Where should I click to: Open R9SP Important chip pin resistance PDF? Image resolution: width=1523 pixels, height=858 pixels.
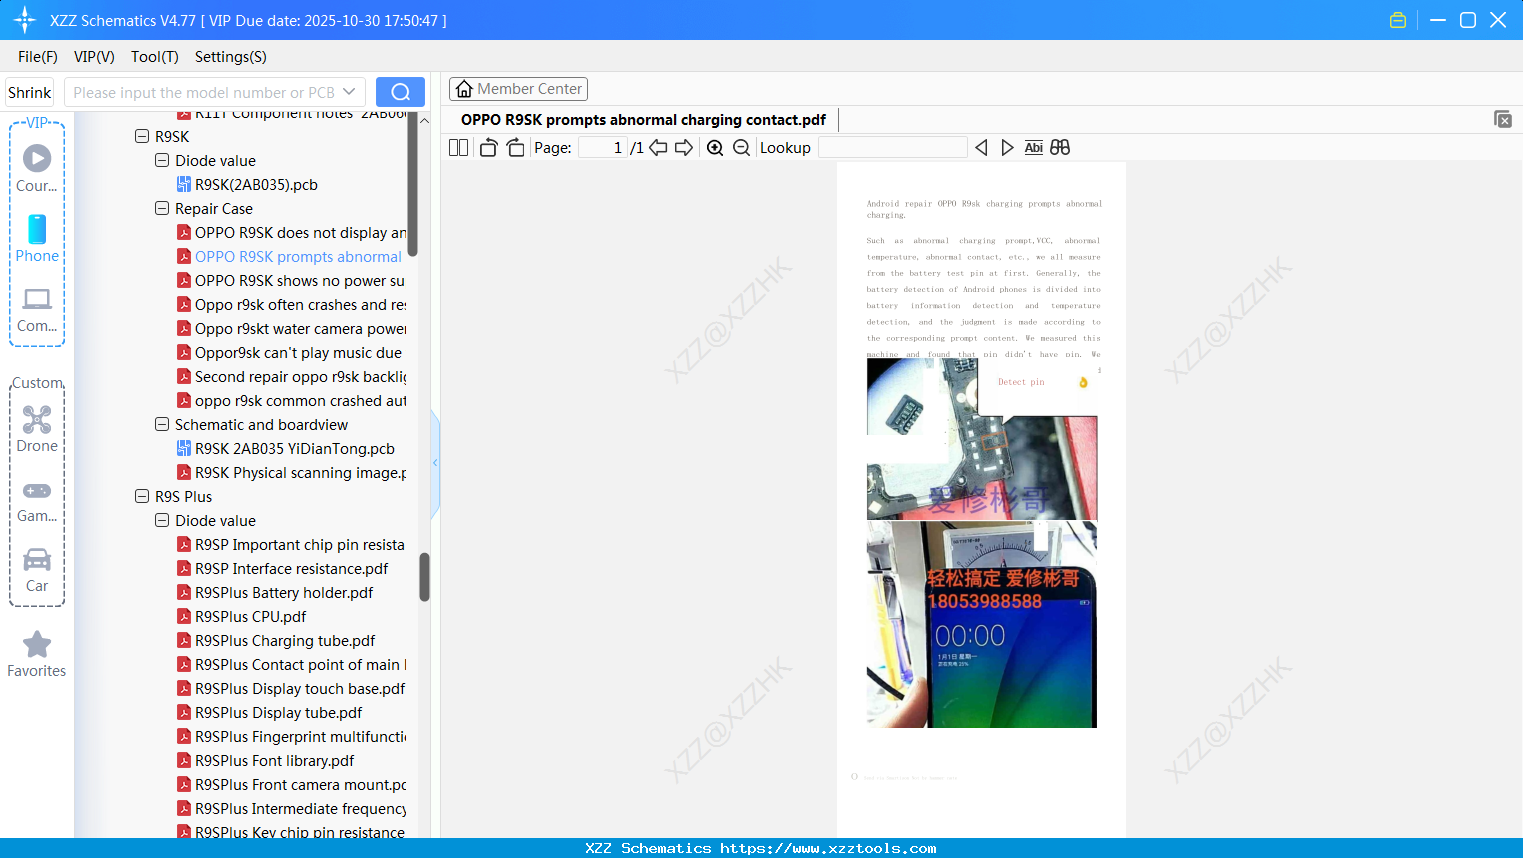click(291, 544)
